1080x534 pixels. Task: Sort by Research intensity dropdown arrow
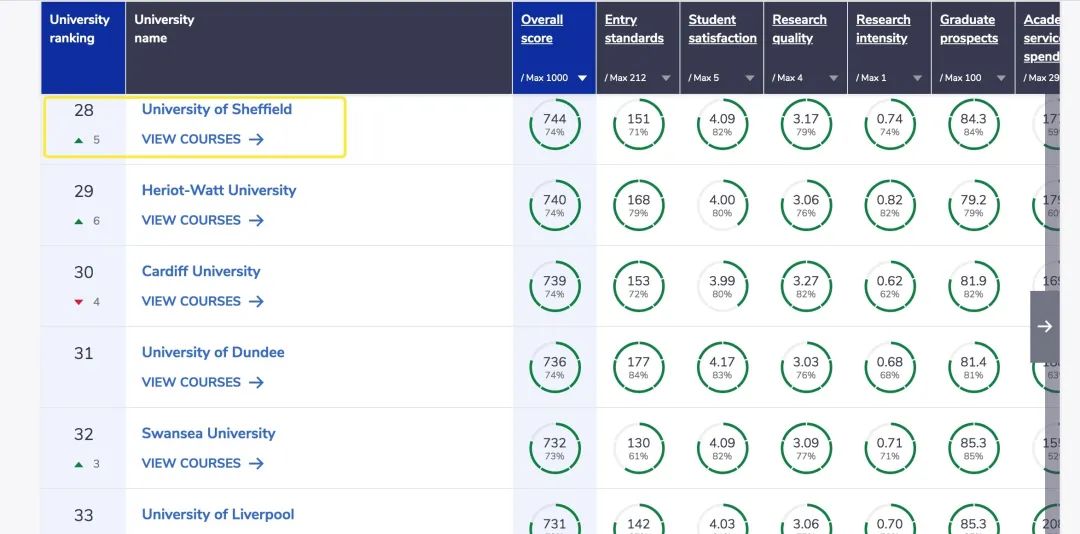tap(917, 78)
